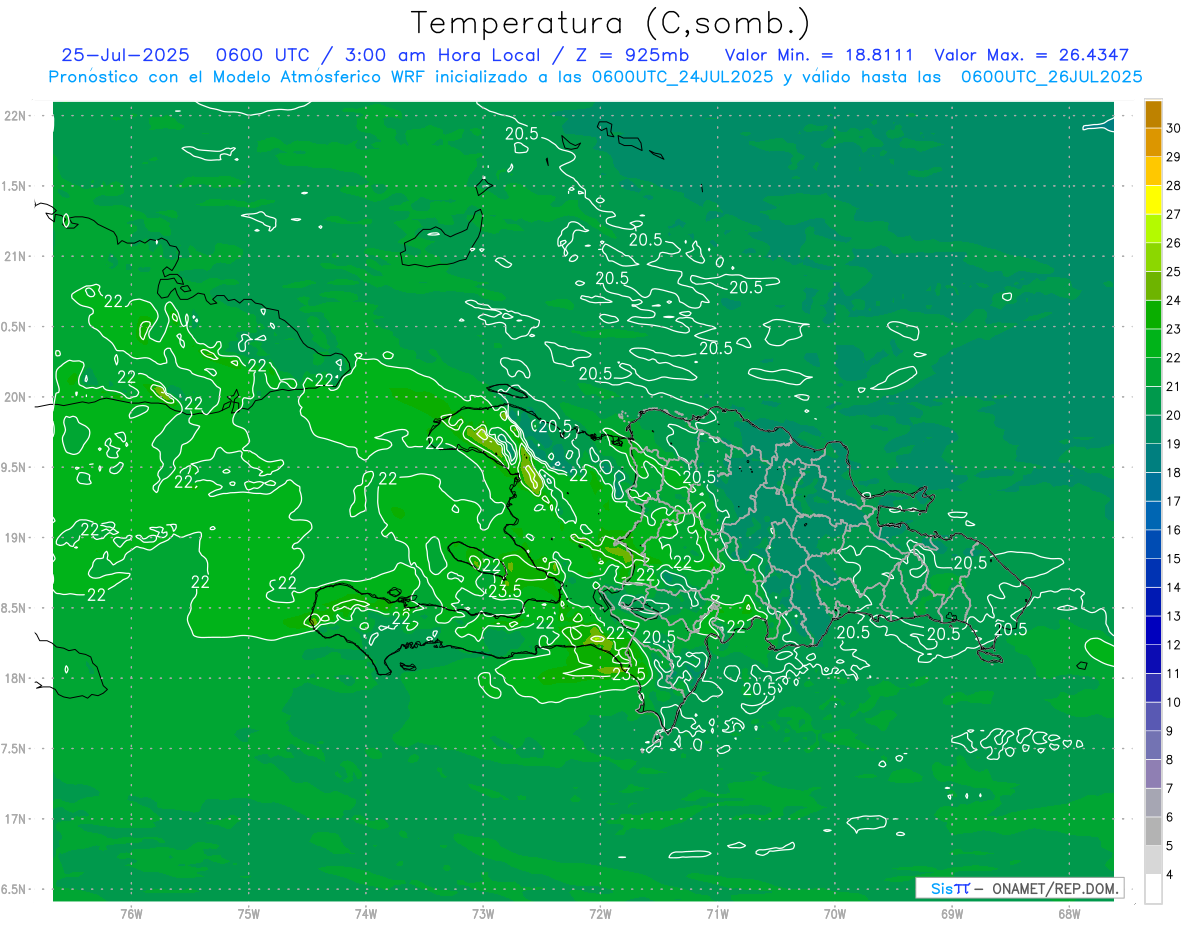
Task: Click the '20N' latitude axis label
Action: [15, 397]
